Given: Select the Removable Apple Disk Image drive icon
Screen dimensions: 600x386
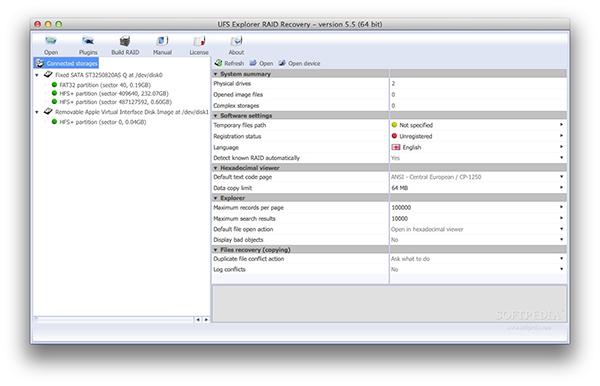Looking at the screenshot, I should point(48,111).
